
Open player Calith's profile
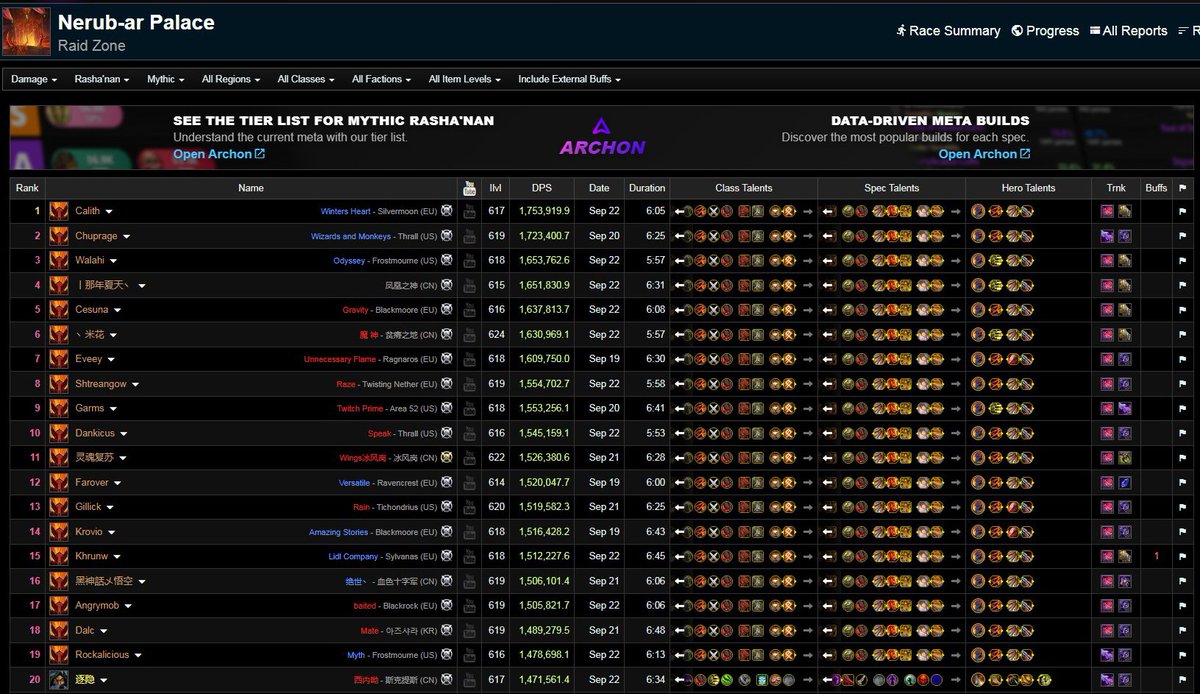pyautogui.click(x=87, y=211)
